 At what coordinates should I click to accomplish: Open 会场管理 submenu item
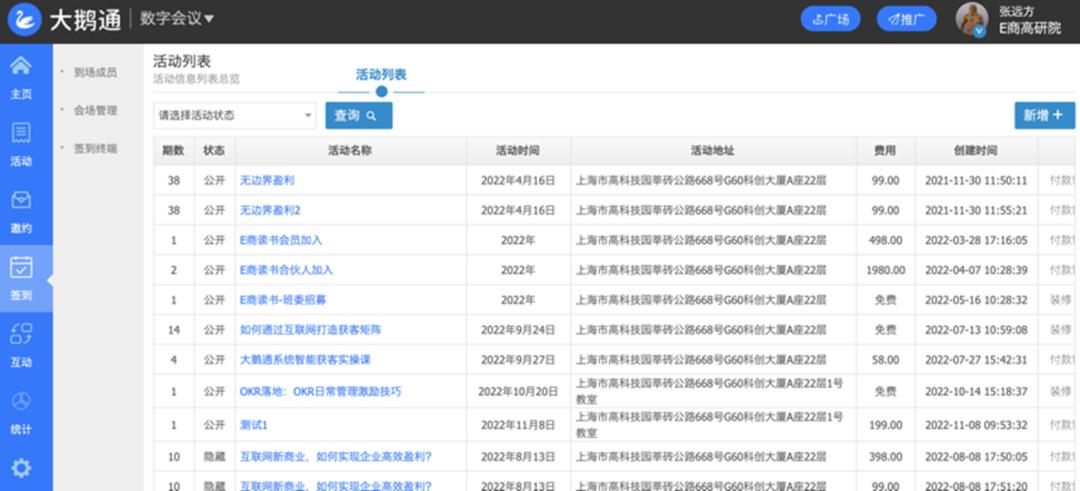click(96, 110)
